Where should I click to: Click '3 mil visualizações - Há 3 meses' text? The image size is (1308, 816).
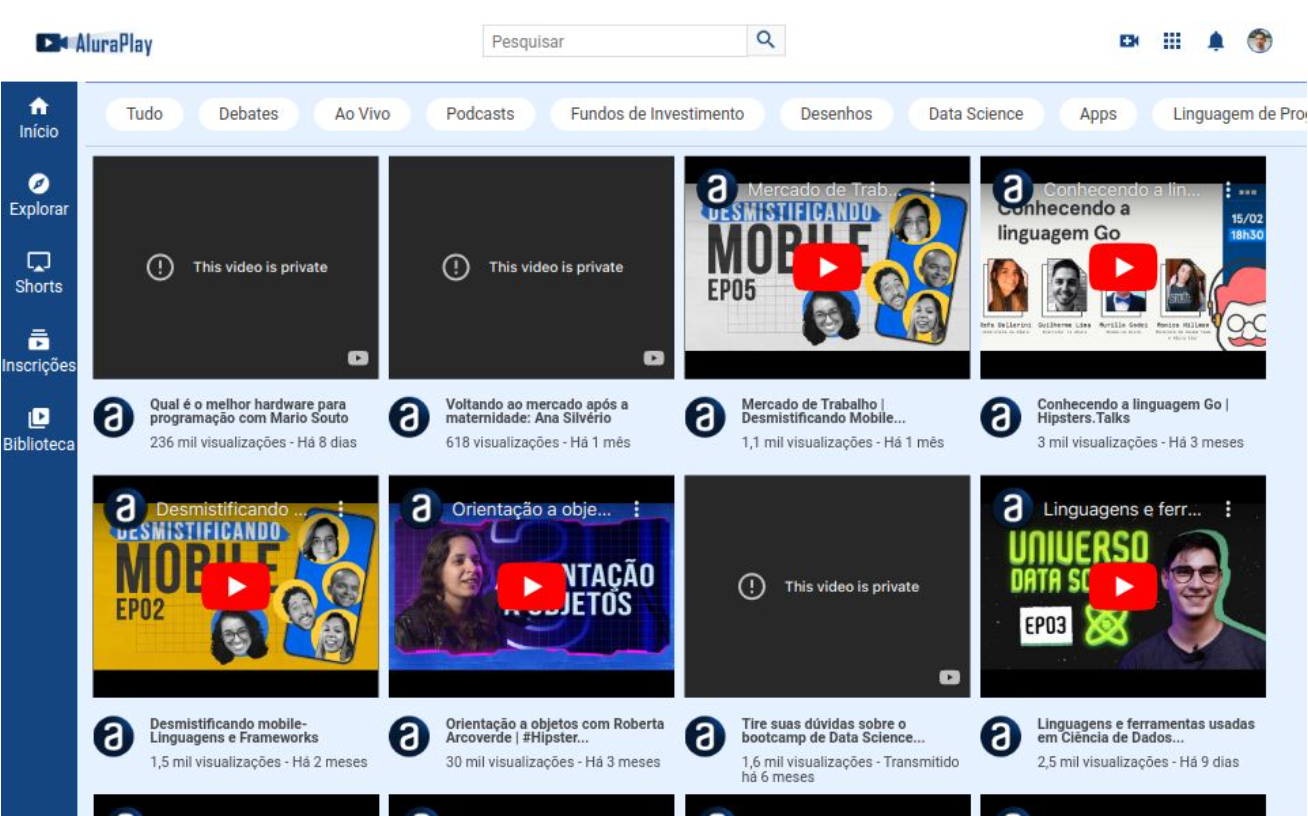pos(1140,442)
